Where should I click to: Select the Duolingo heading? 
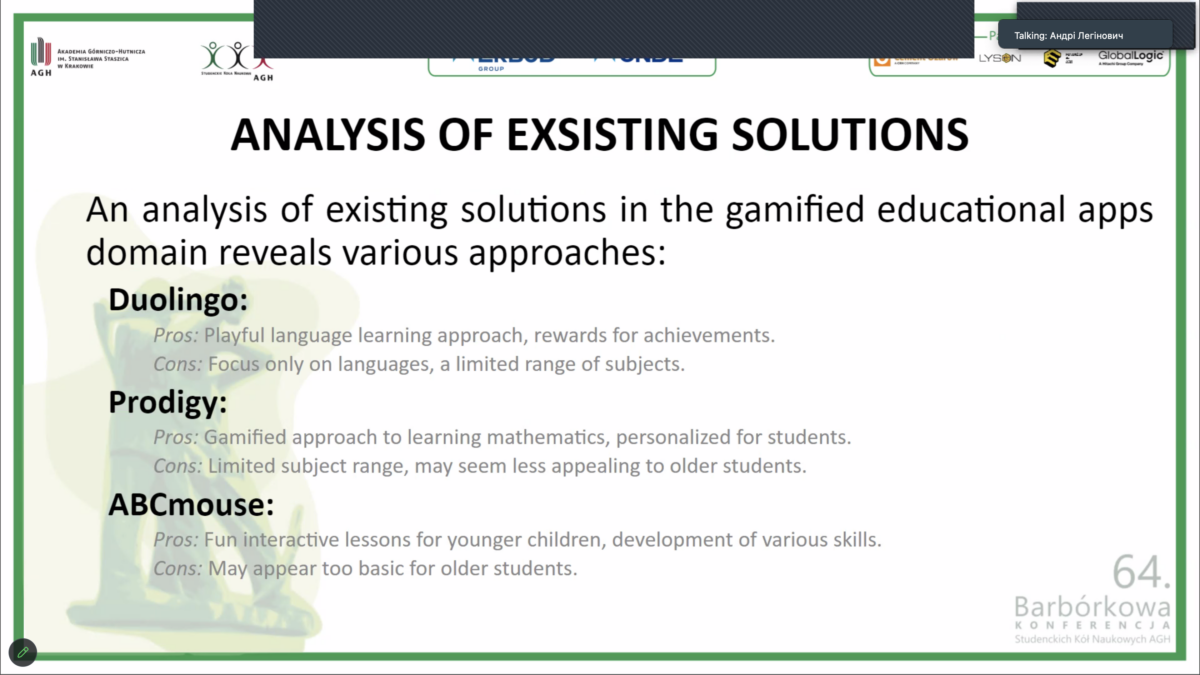178,300
